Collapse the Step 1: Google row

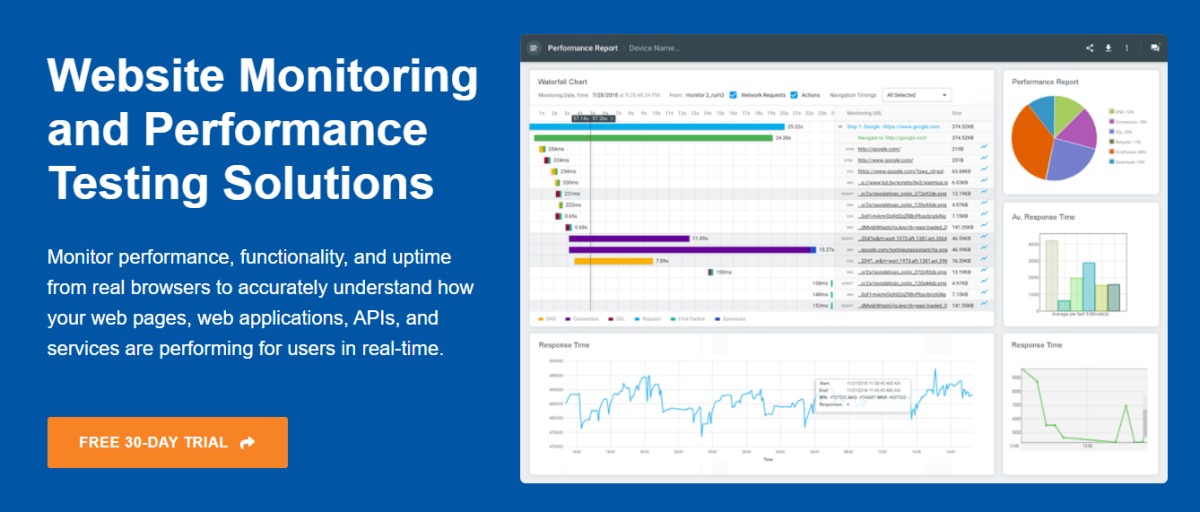[x=840, y=127]
